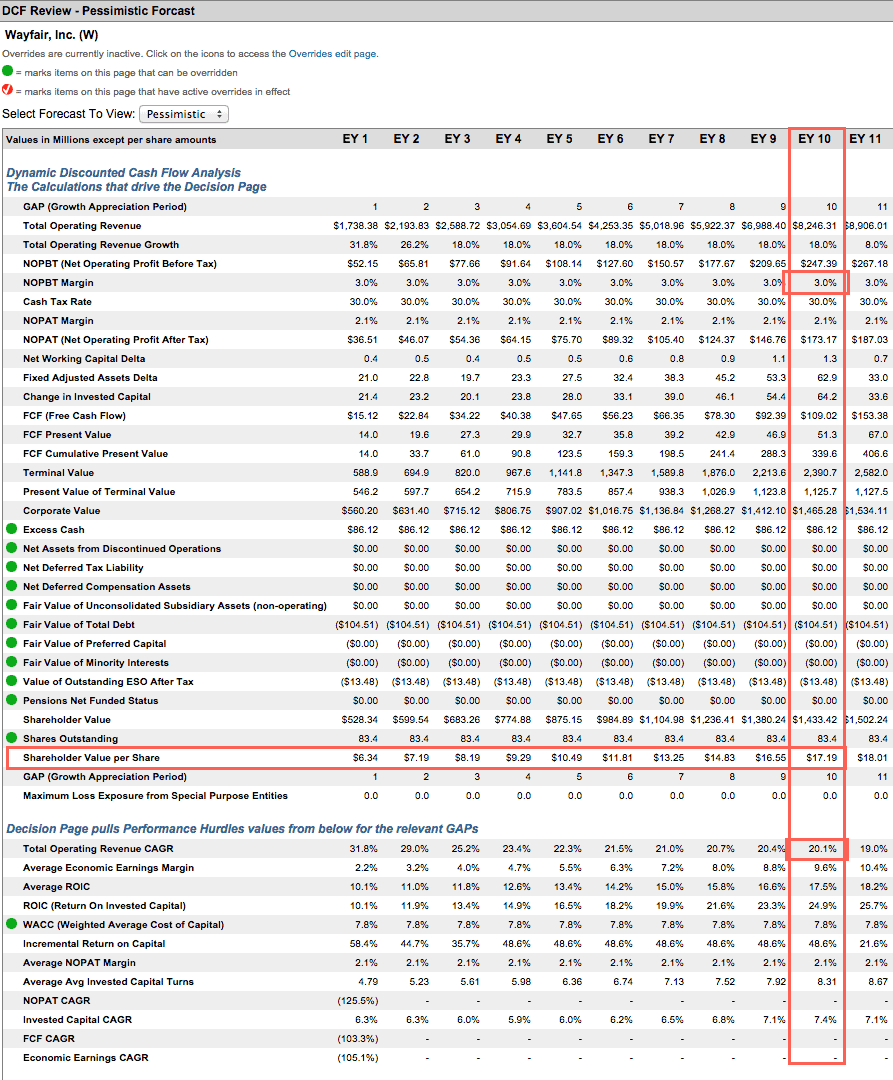Image resolution: width=893 pixels, height=1080 pixels.
Task: Click the FCF (Free Cash Flow) row label
Action: 74,415
